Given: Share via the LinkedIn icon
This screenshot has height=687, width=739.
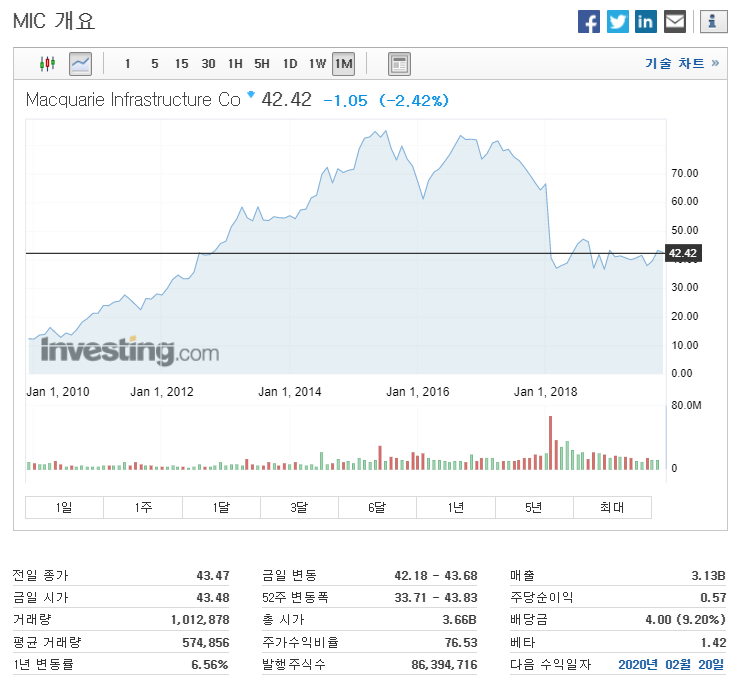Looking at the screenshot, I should tap(646, 22).
